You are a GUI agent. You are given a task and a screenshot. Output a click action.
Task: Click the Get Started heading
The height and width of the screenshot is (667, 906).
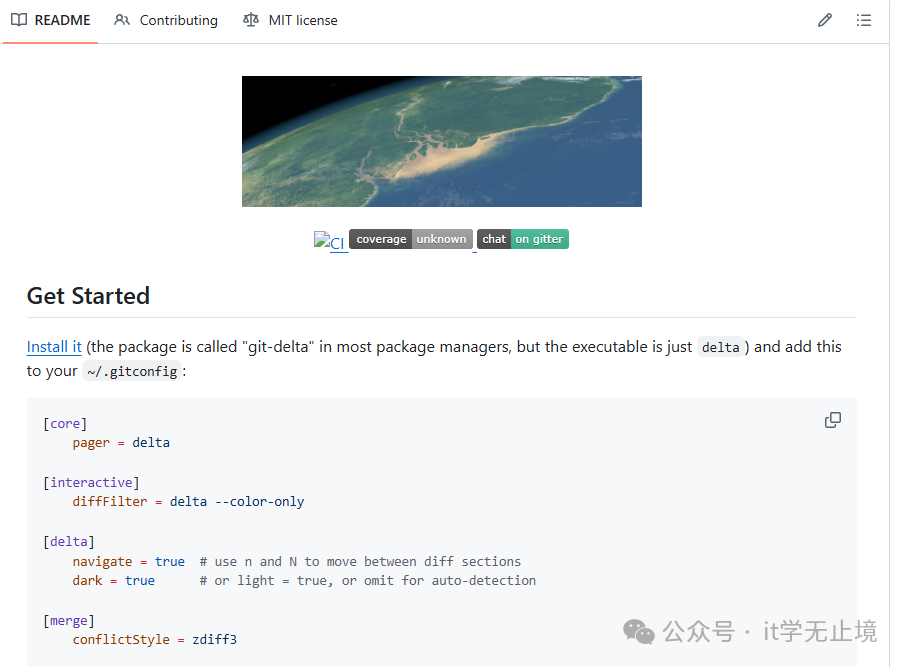[88, 296]
